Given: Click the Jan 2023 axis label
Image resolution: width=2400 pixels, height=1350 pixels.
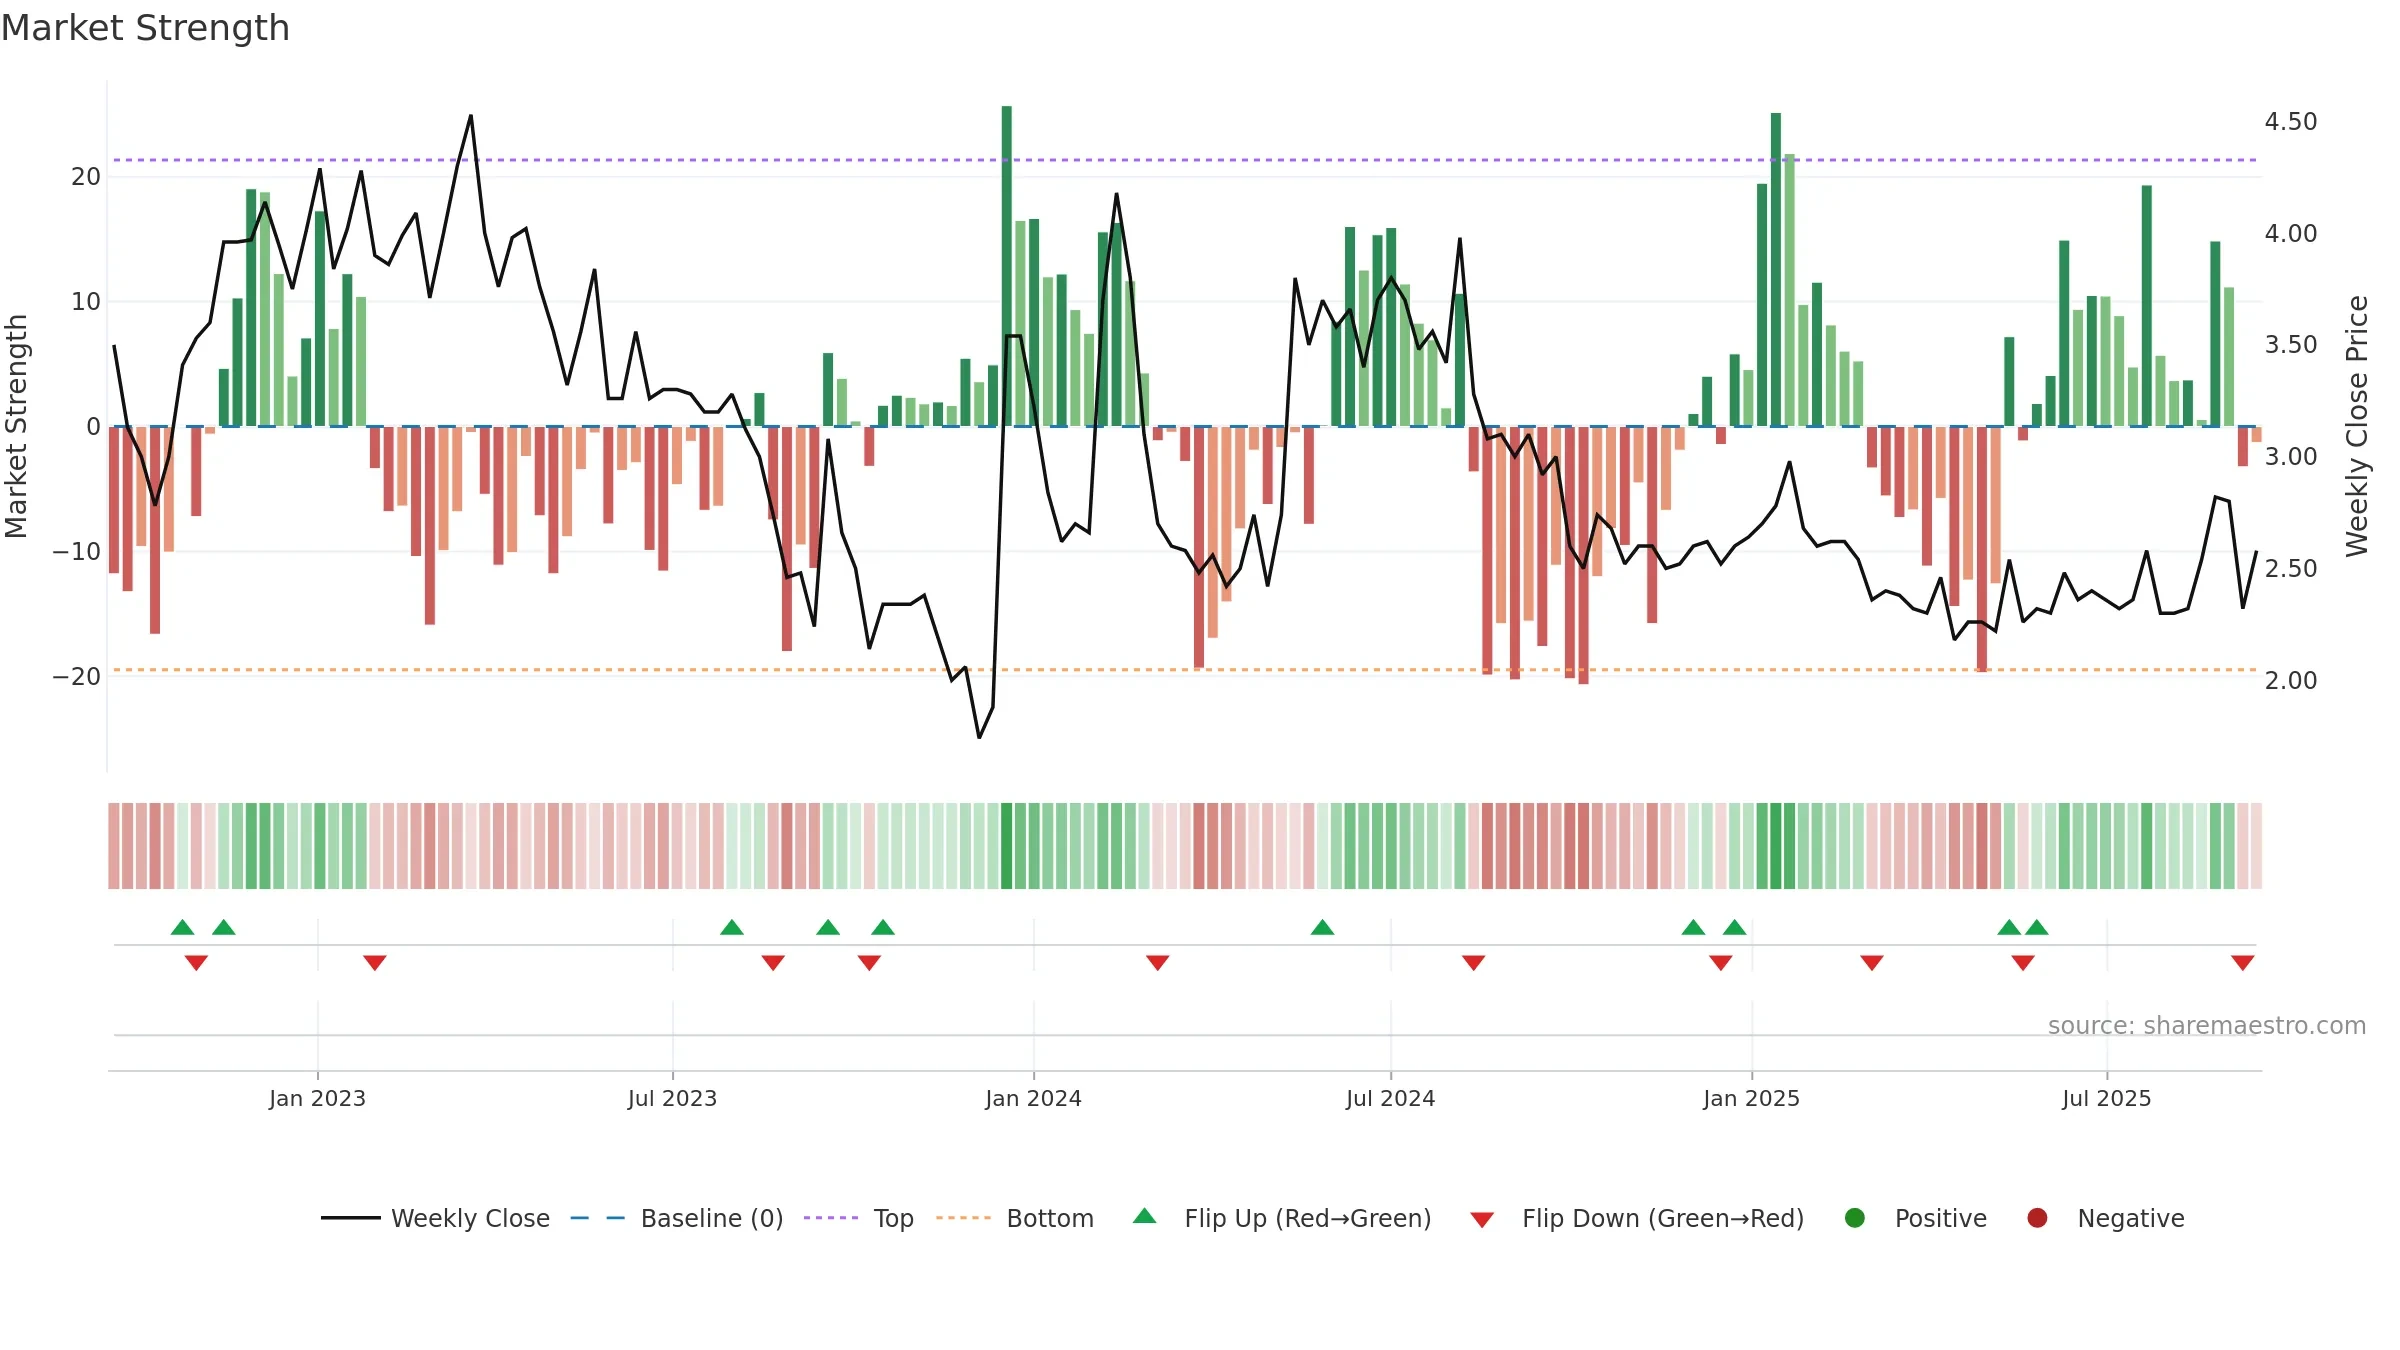Looking at the screenshot, I should tap(317, 1098).
